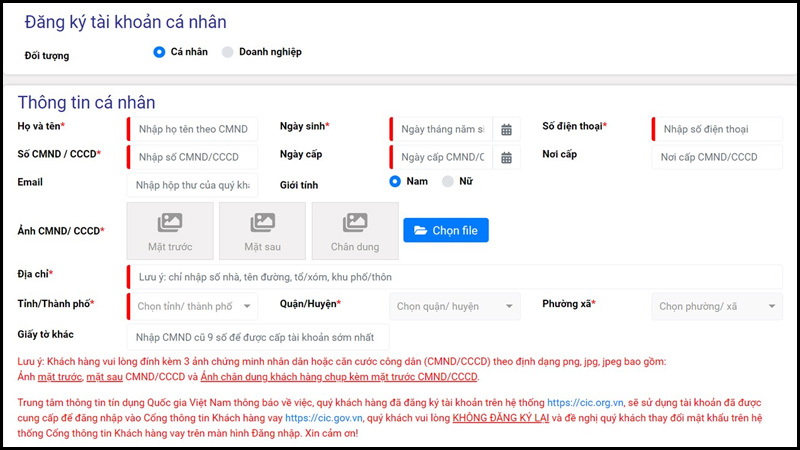Click the Mặt sau image upload box

pos(262,231)
